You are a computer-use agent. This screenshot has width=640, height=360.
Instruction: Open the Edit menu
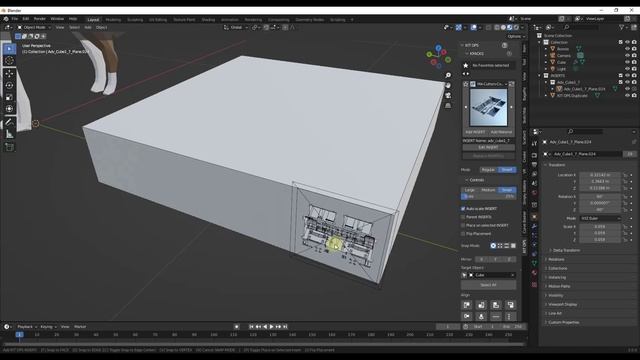coord(26,19)
